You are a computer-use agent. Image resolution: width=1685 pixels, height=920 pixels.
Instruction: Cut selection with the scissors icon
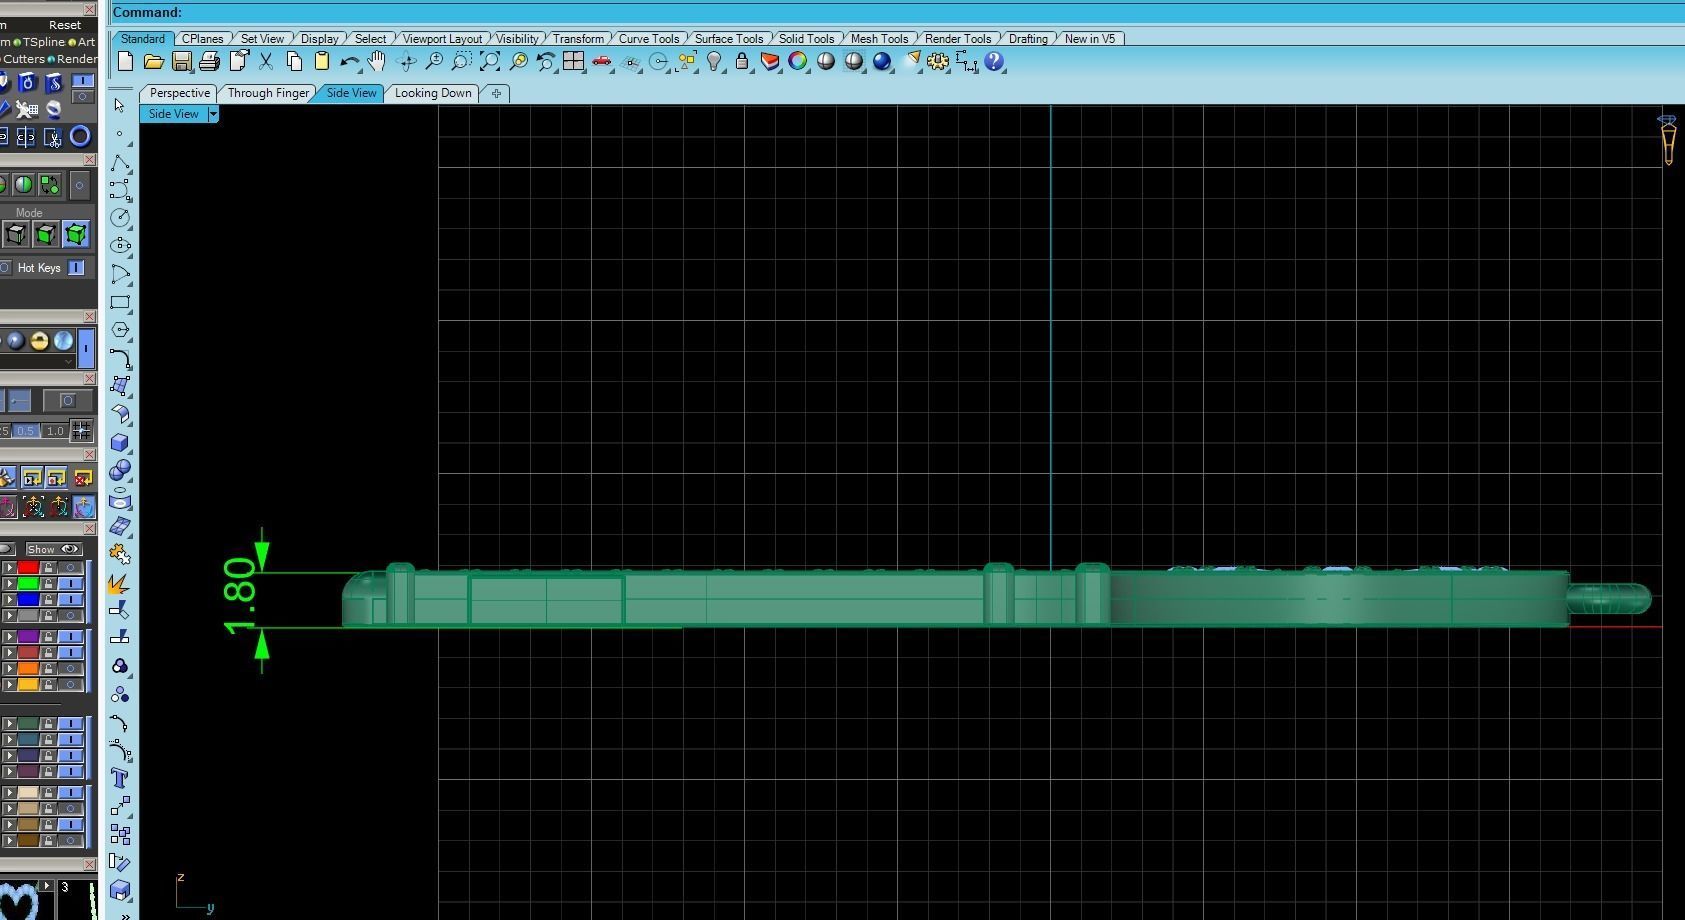(266, 62)
